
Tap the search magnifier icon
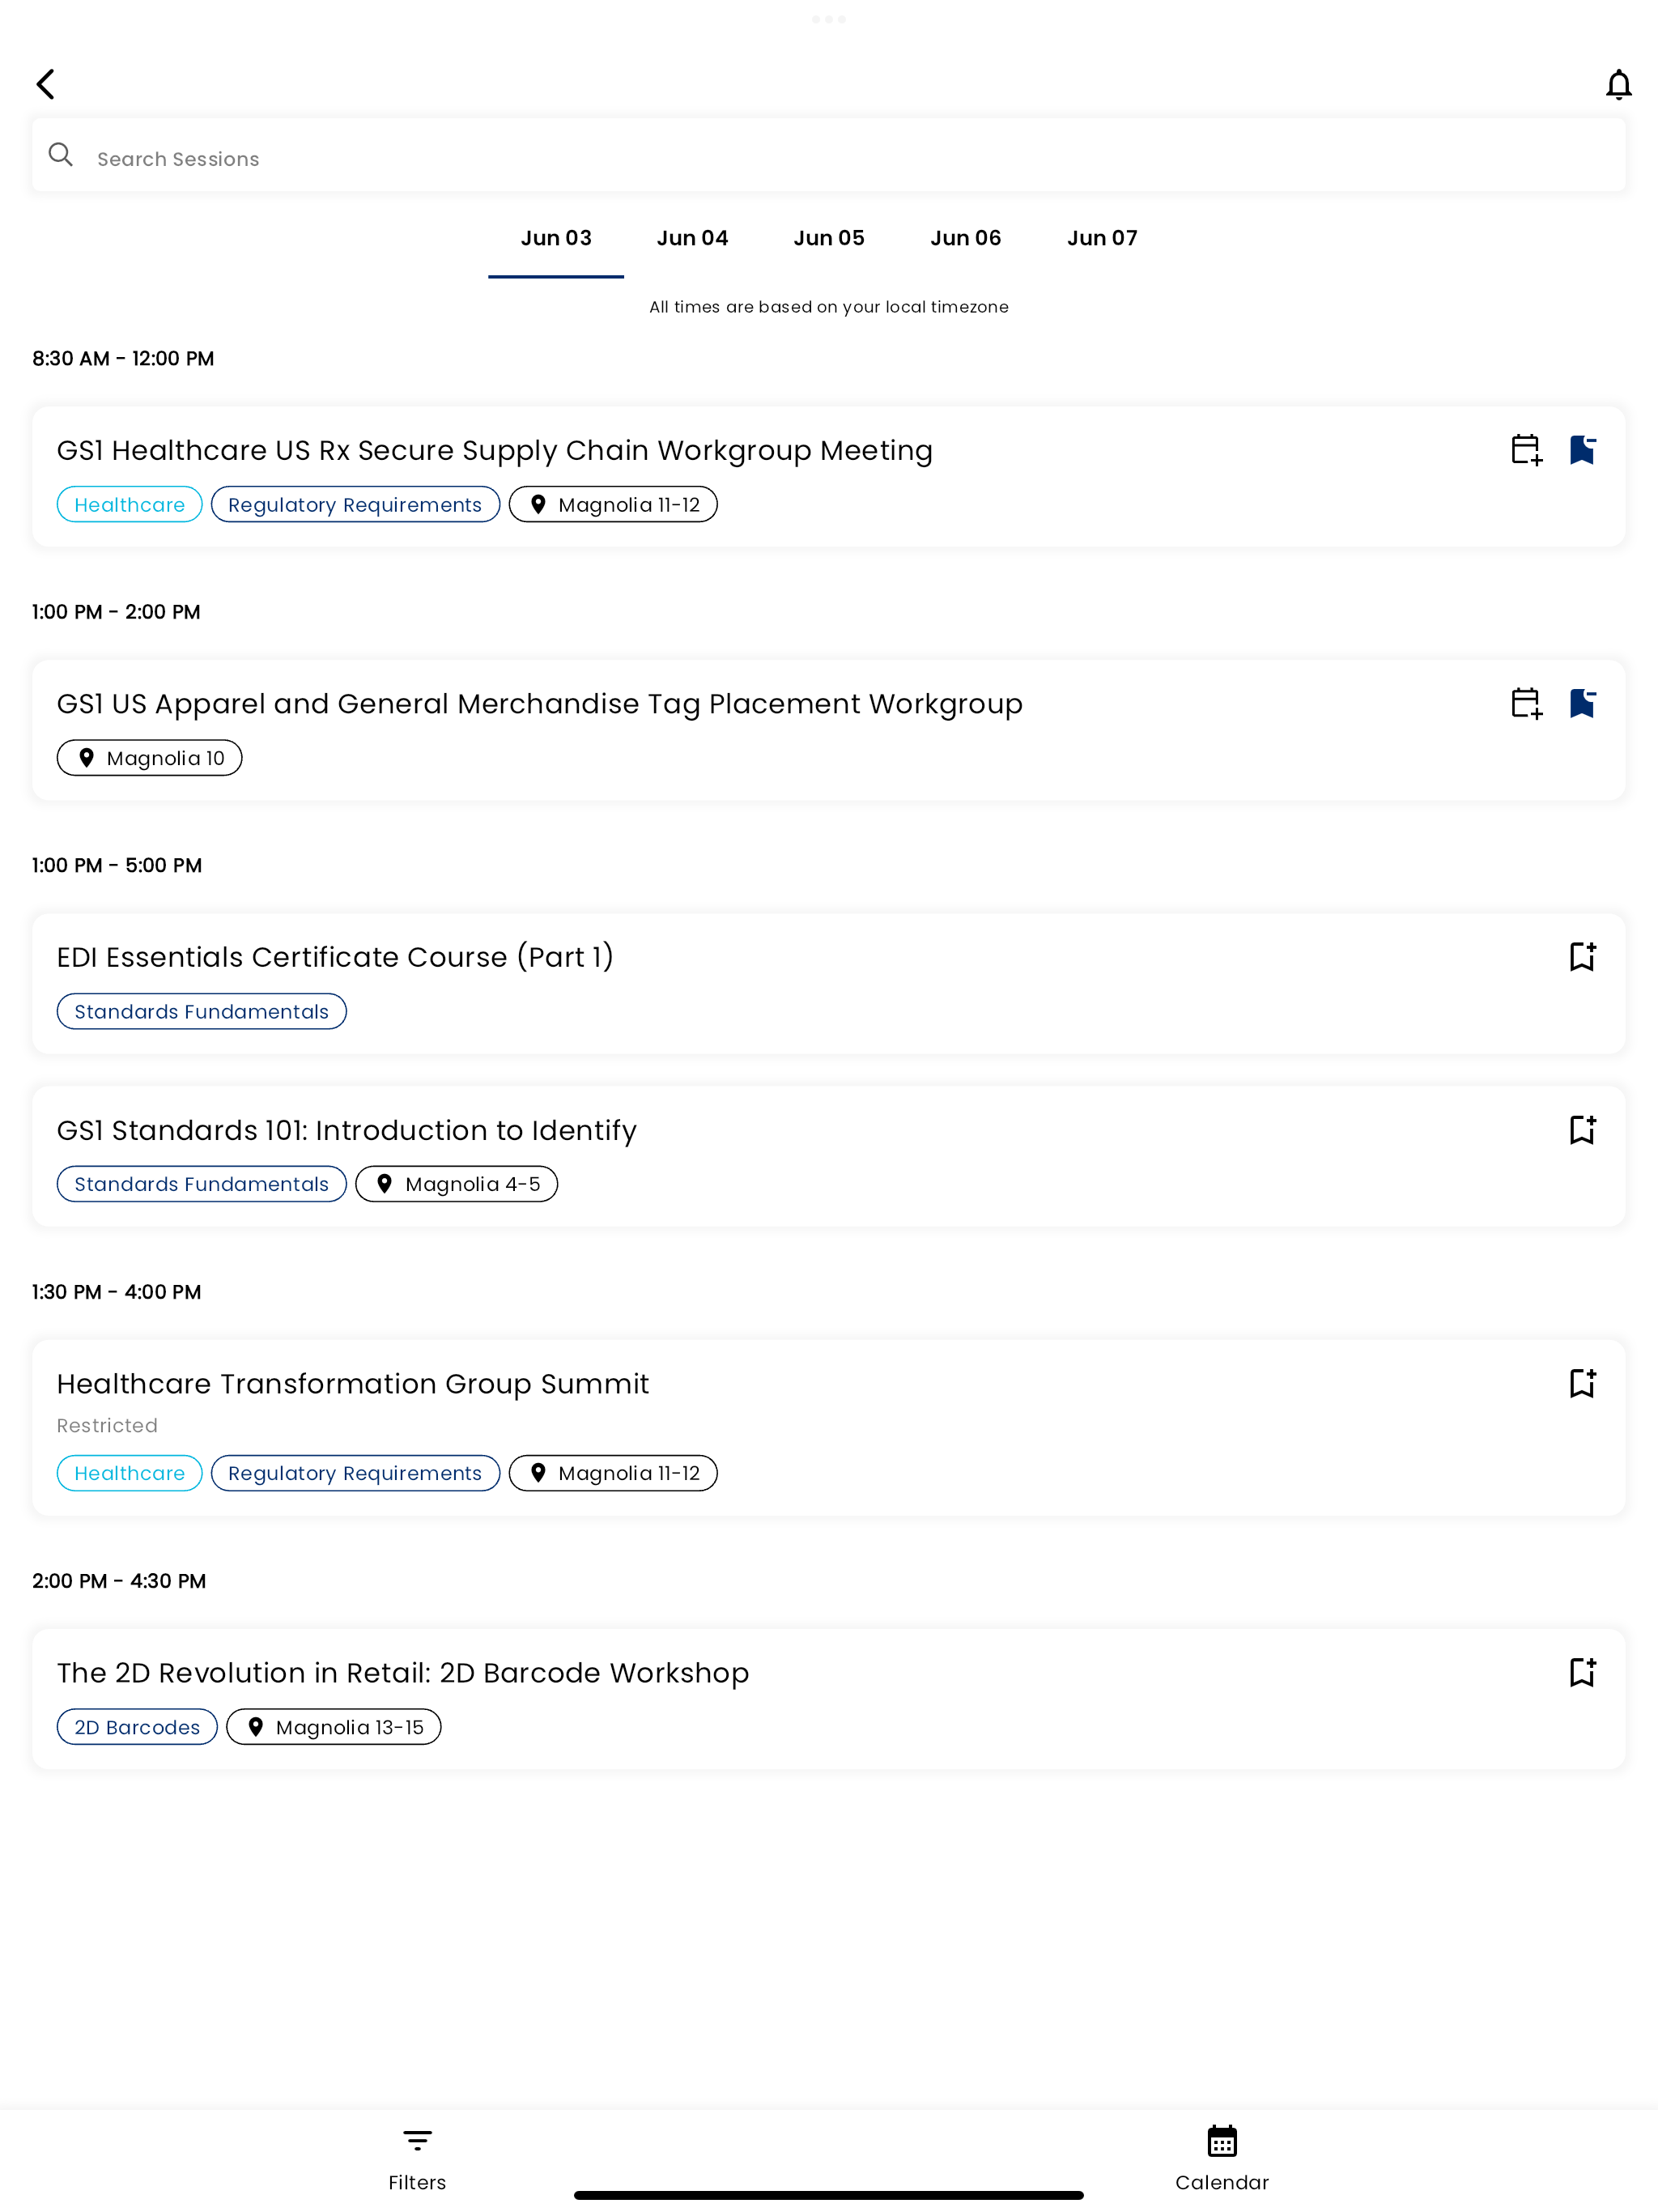(x=61, y=155)
